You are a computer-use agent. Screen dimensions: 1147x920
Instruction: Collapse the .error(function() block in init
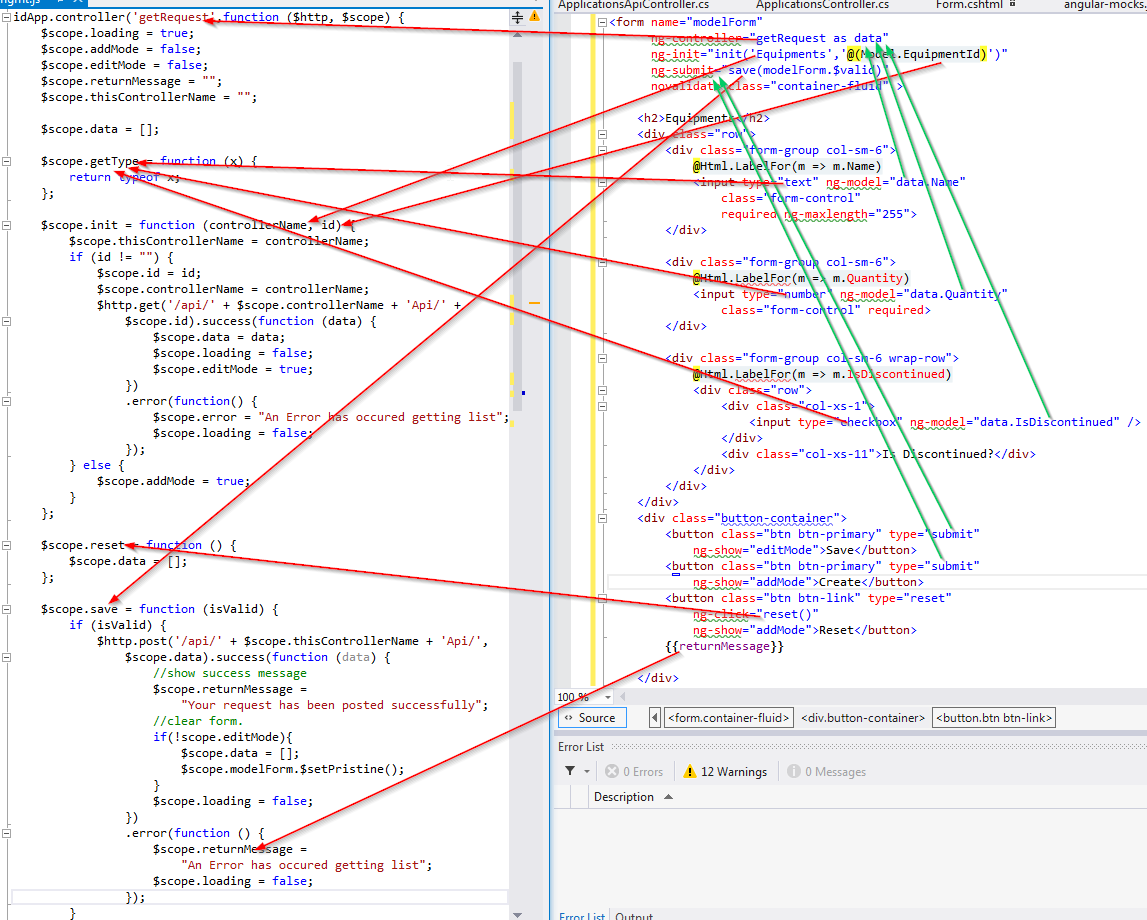7,401
